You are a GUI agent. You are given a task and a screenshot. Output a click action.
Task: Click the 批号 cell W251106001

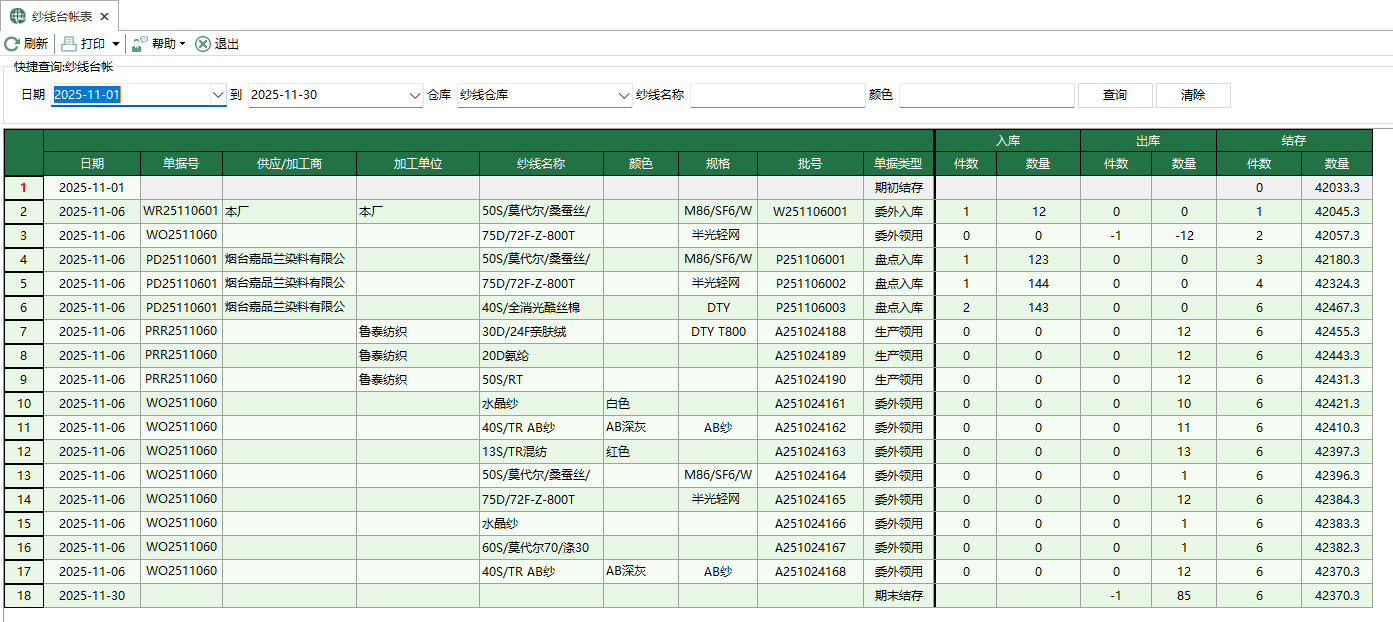click(x=809, y=212)
